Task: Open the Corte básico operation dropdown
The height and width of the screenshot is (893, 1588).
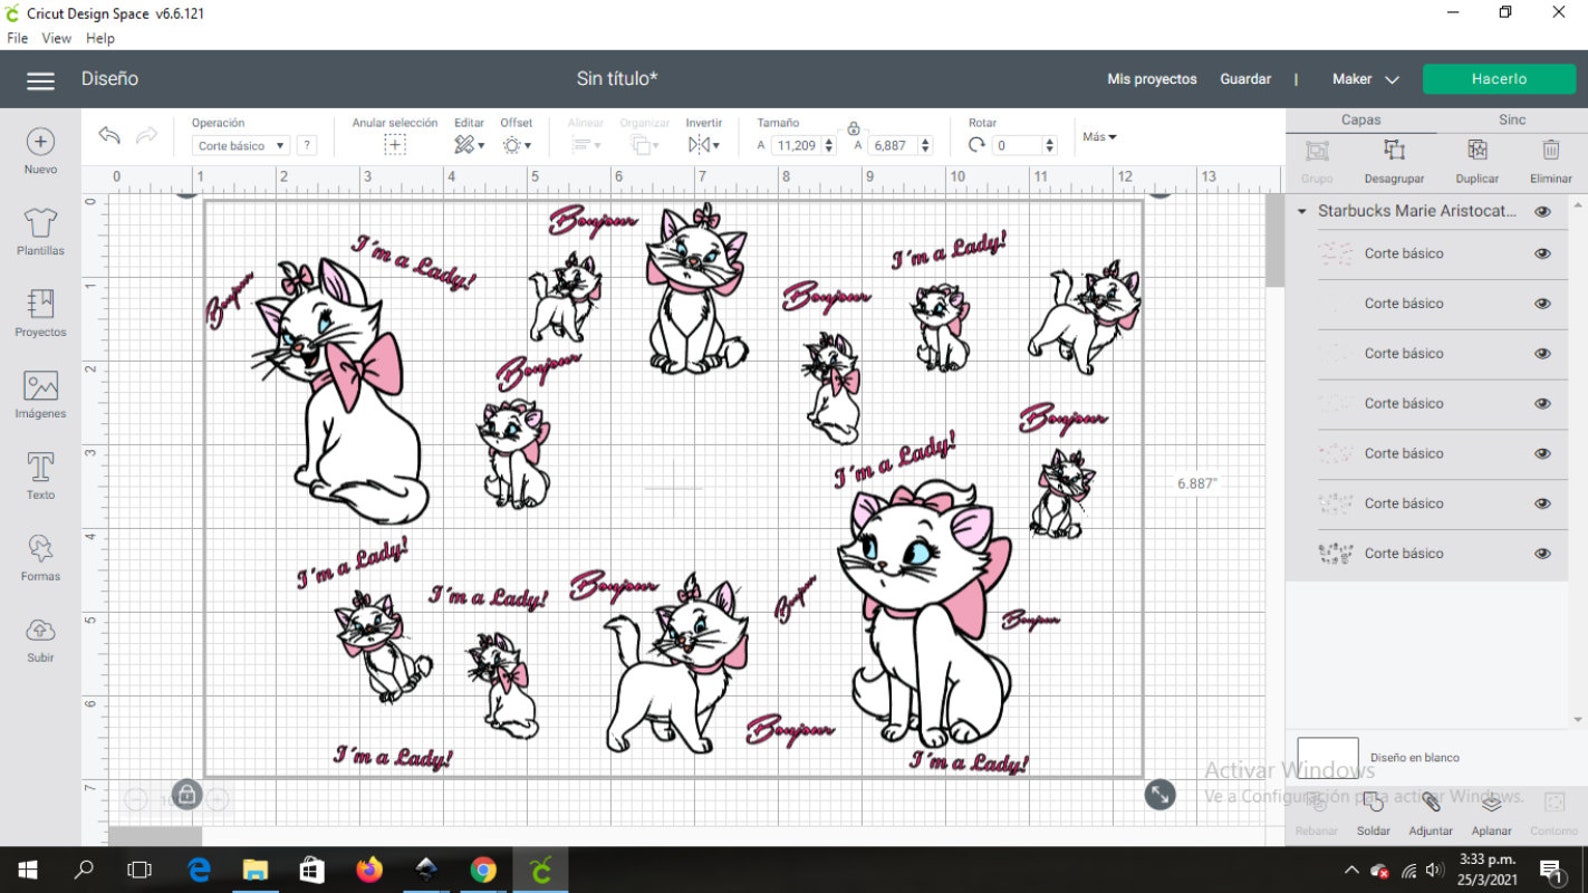Action: click(x=240, y=145)
